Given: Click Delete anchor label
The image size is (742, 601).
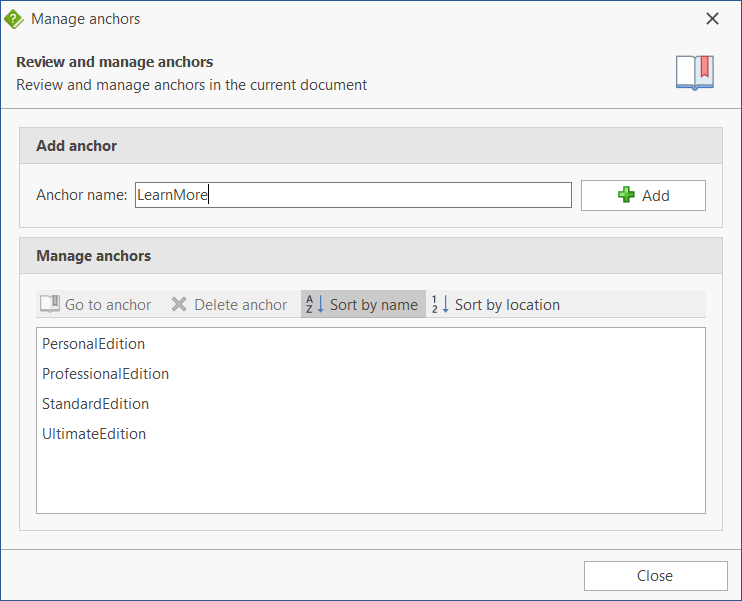Looking at the screenshot, I should (240, 305).
